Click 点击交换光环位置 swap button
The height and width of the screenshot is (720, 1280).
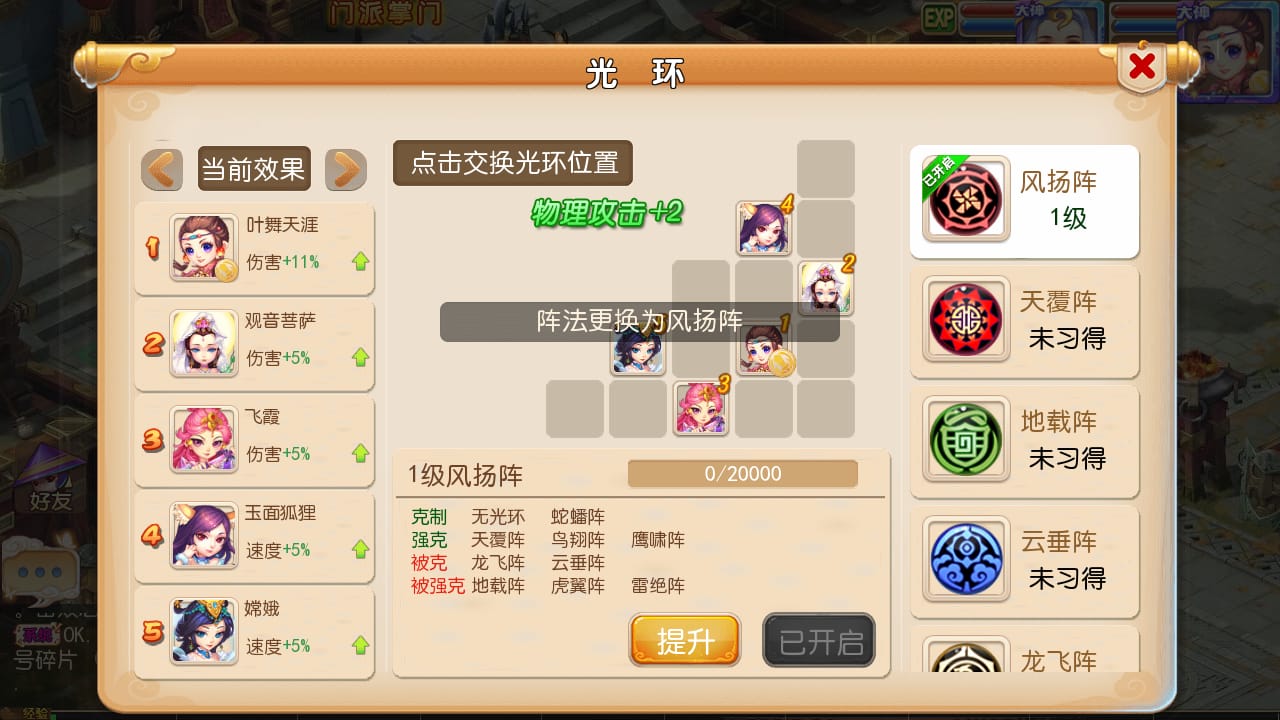pos(513,163)
